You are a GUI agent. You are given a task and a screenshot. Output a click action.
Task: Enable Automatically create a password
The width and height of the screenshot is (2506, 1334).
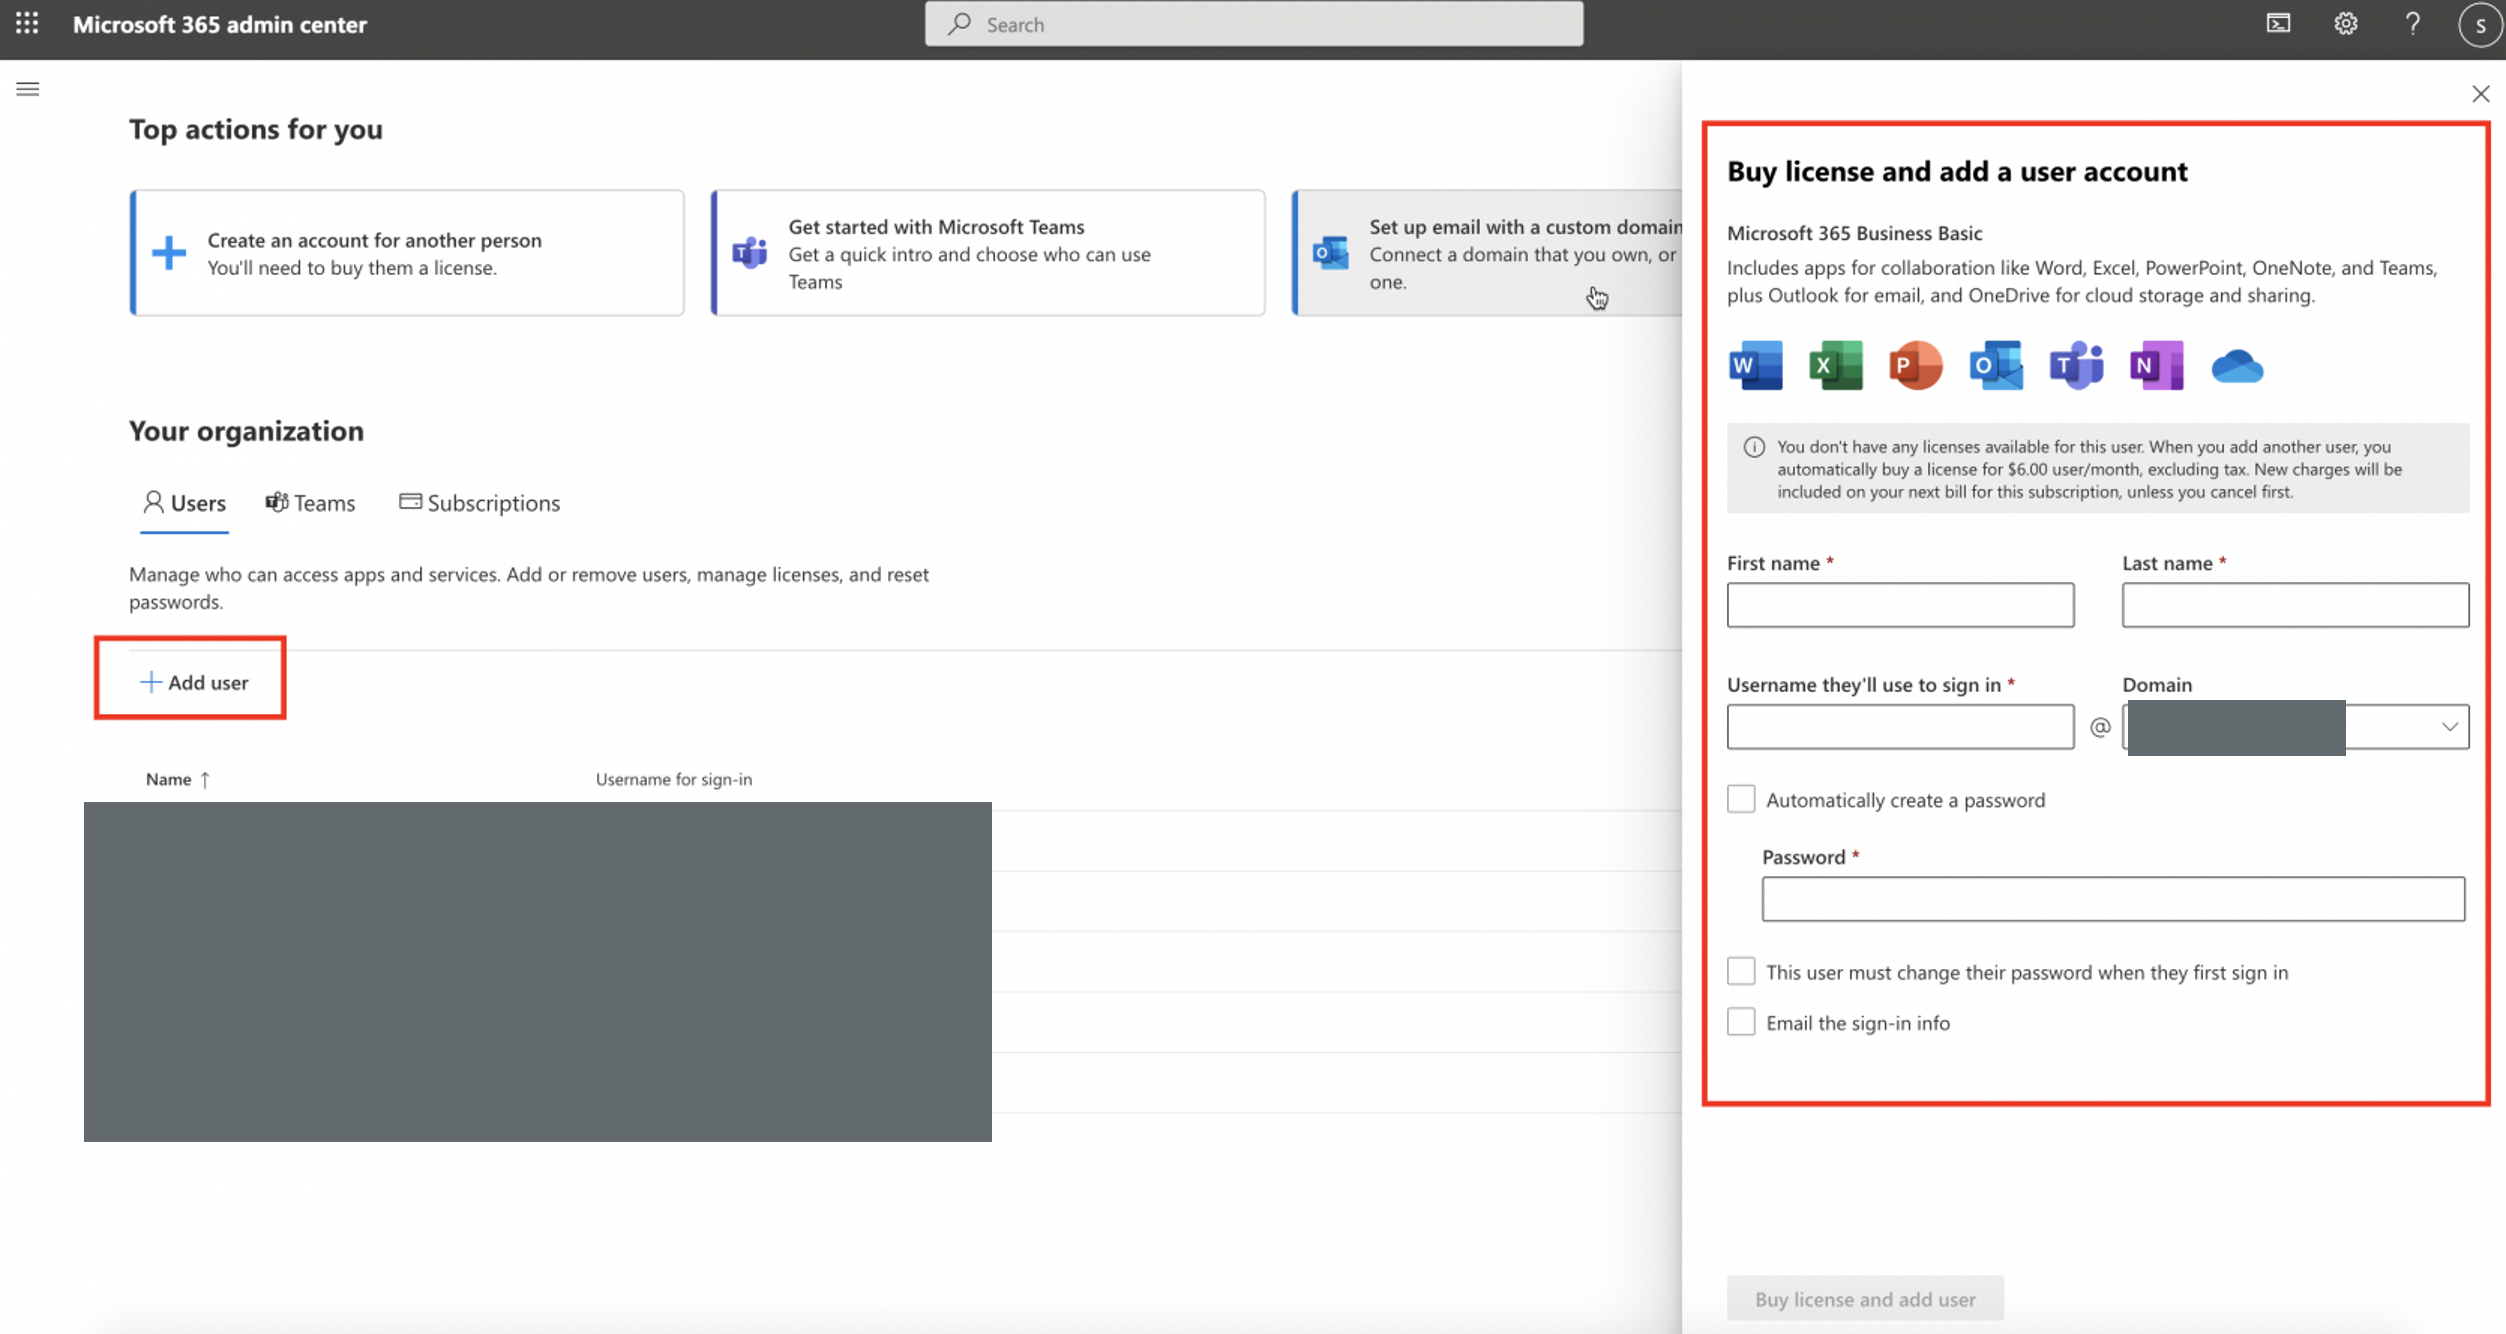1740,799
